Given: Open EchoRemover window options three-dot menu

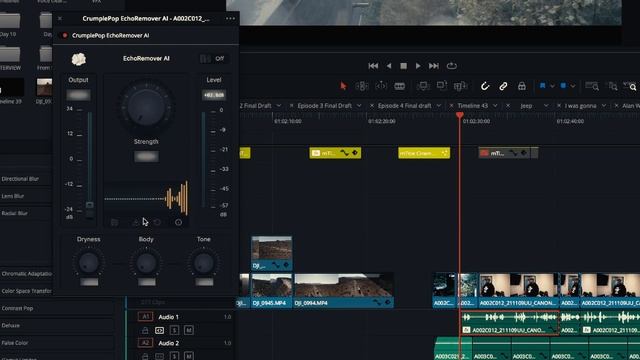Looking at the screenshot, I should point(230,18).
